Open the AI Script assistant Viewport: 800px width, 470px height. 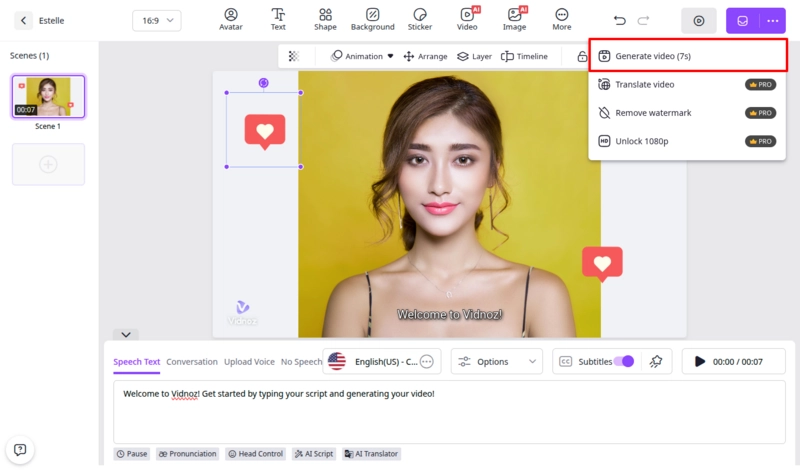pyautogui.click(x=314, y=454)
